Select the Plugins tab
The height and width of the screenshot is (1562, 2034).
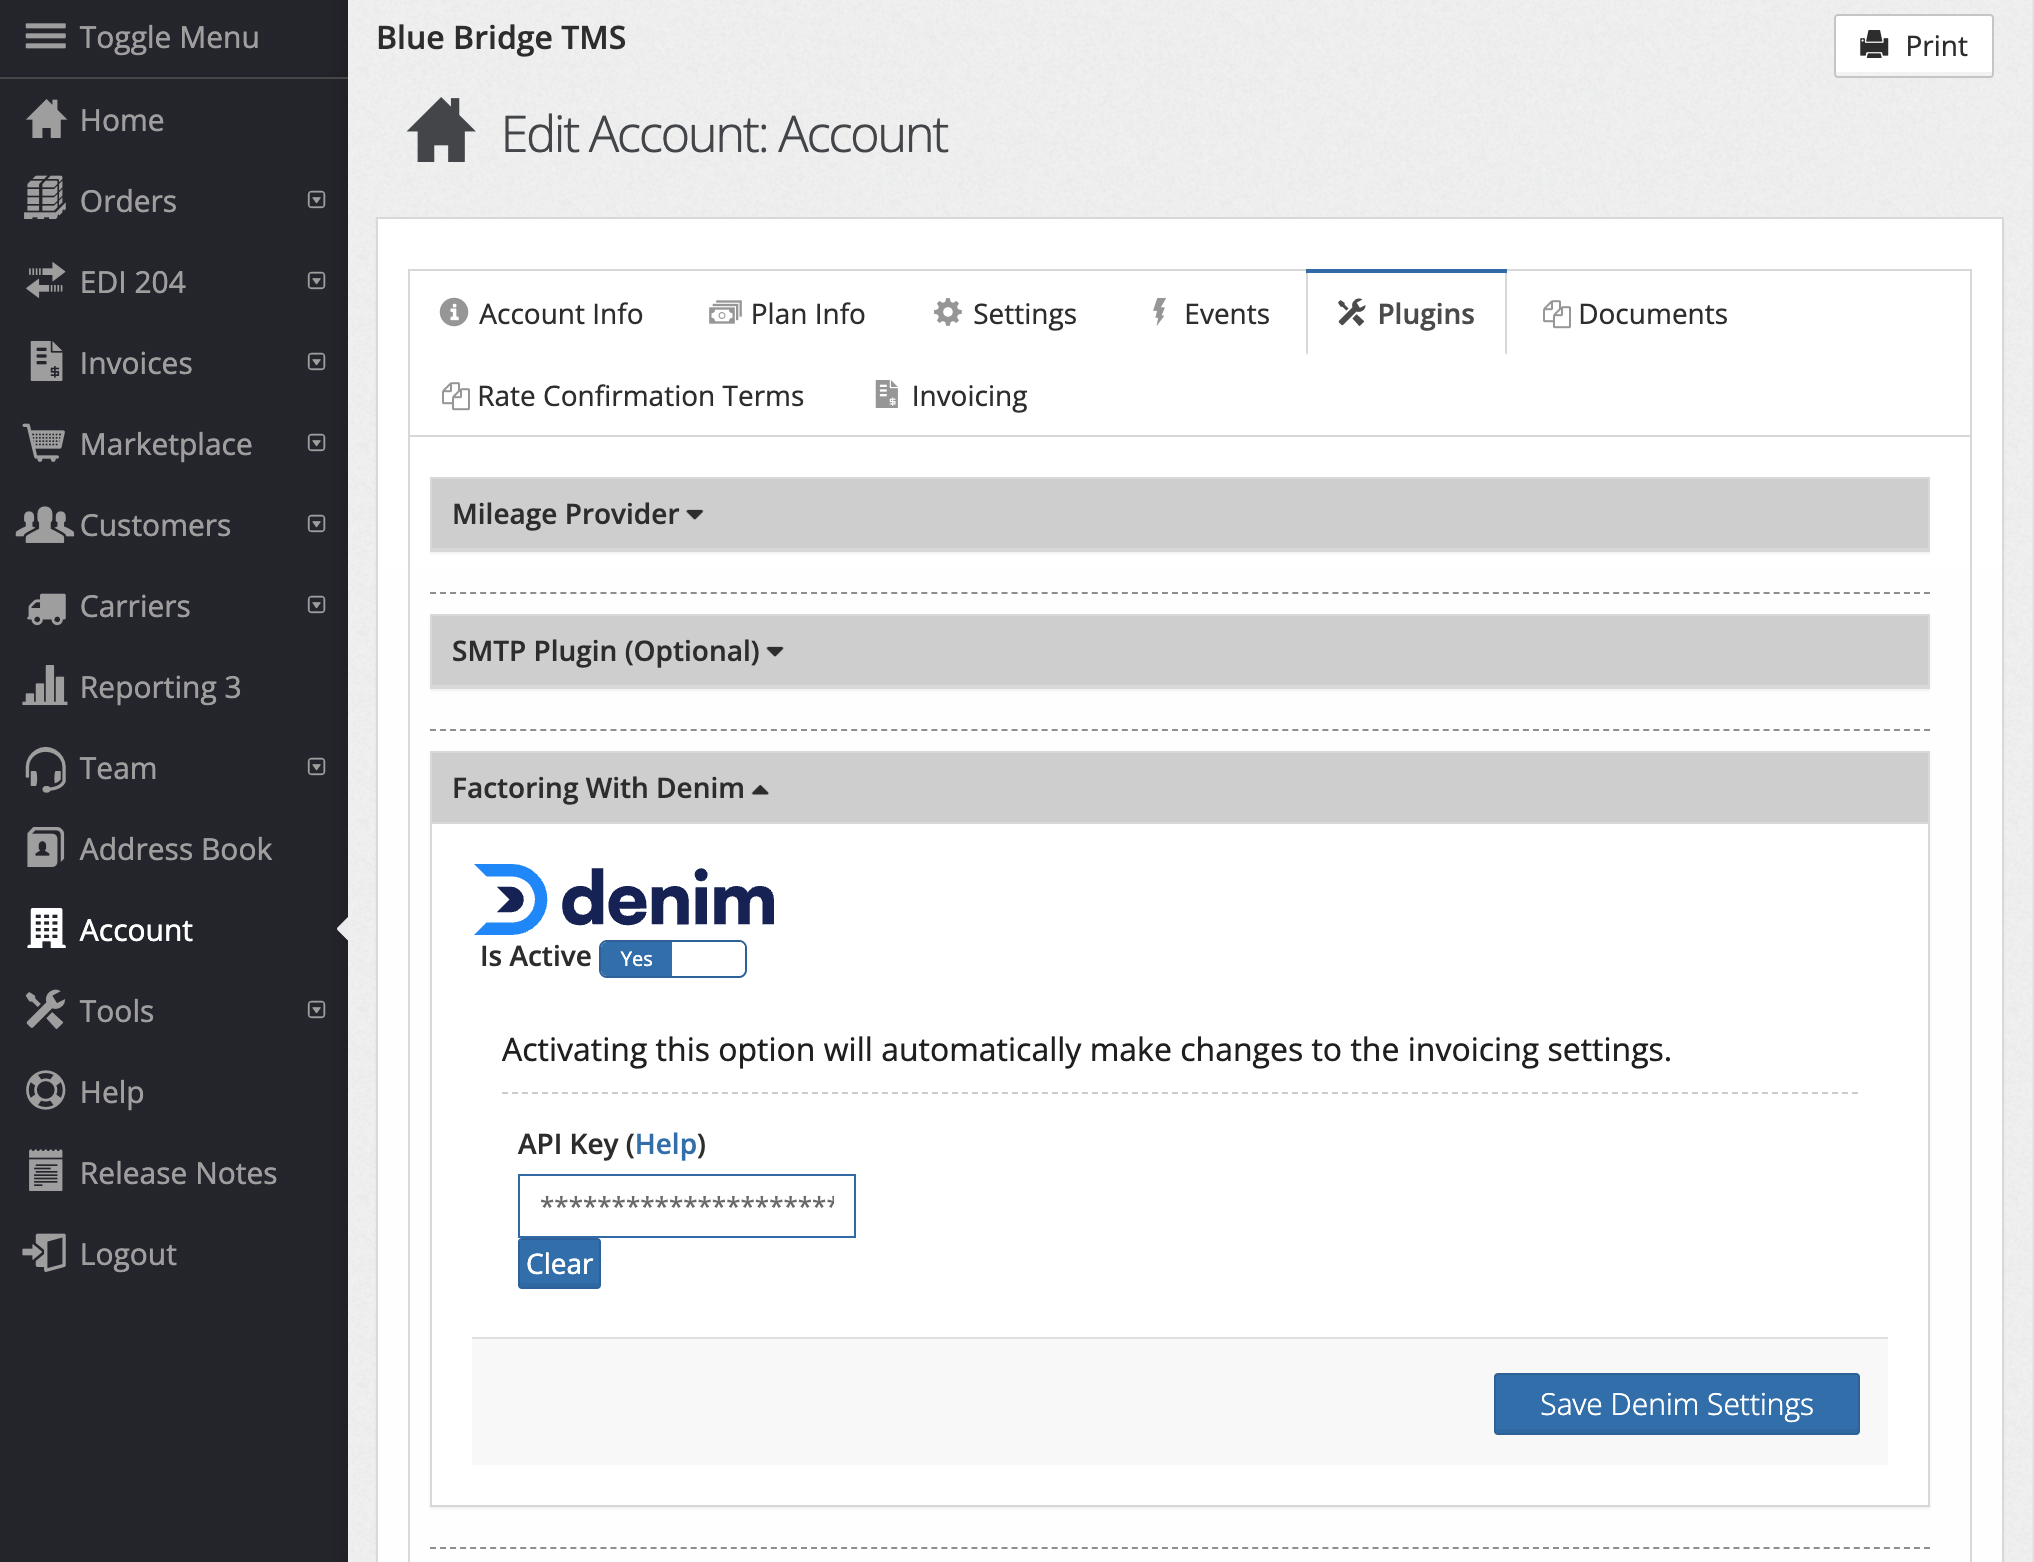1406,313
